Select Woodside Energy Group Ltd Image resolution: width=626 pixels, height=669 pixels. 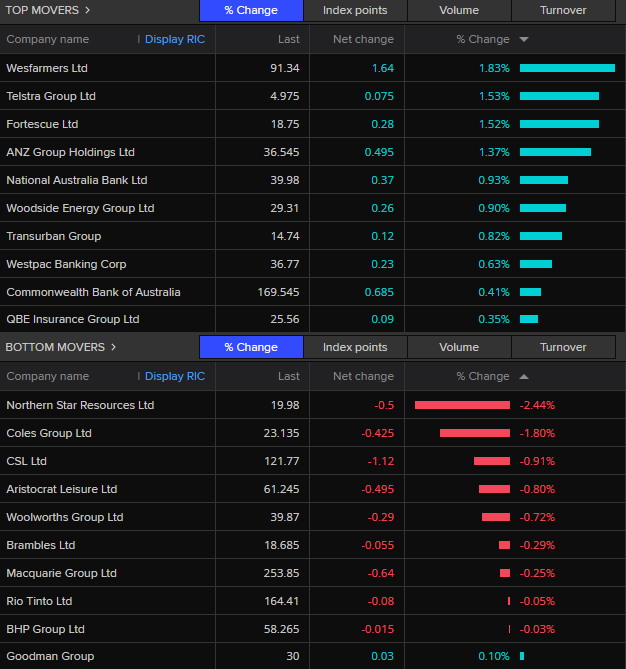[80, 208]
